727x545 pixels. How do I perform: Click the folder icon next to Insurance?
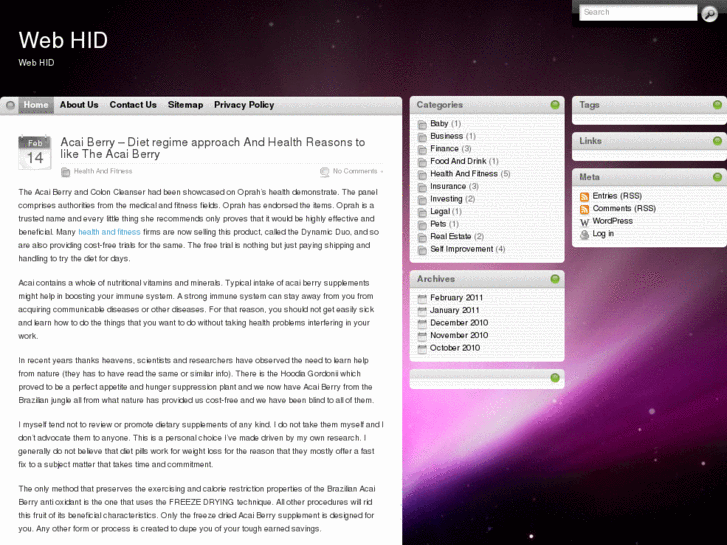tap(422, 187)
